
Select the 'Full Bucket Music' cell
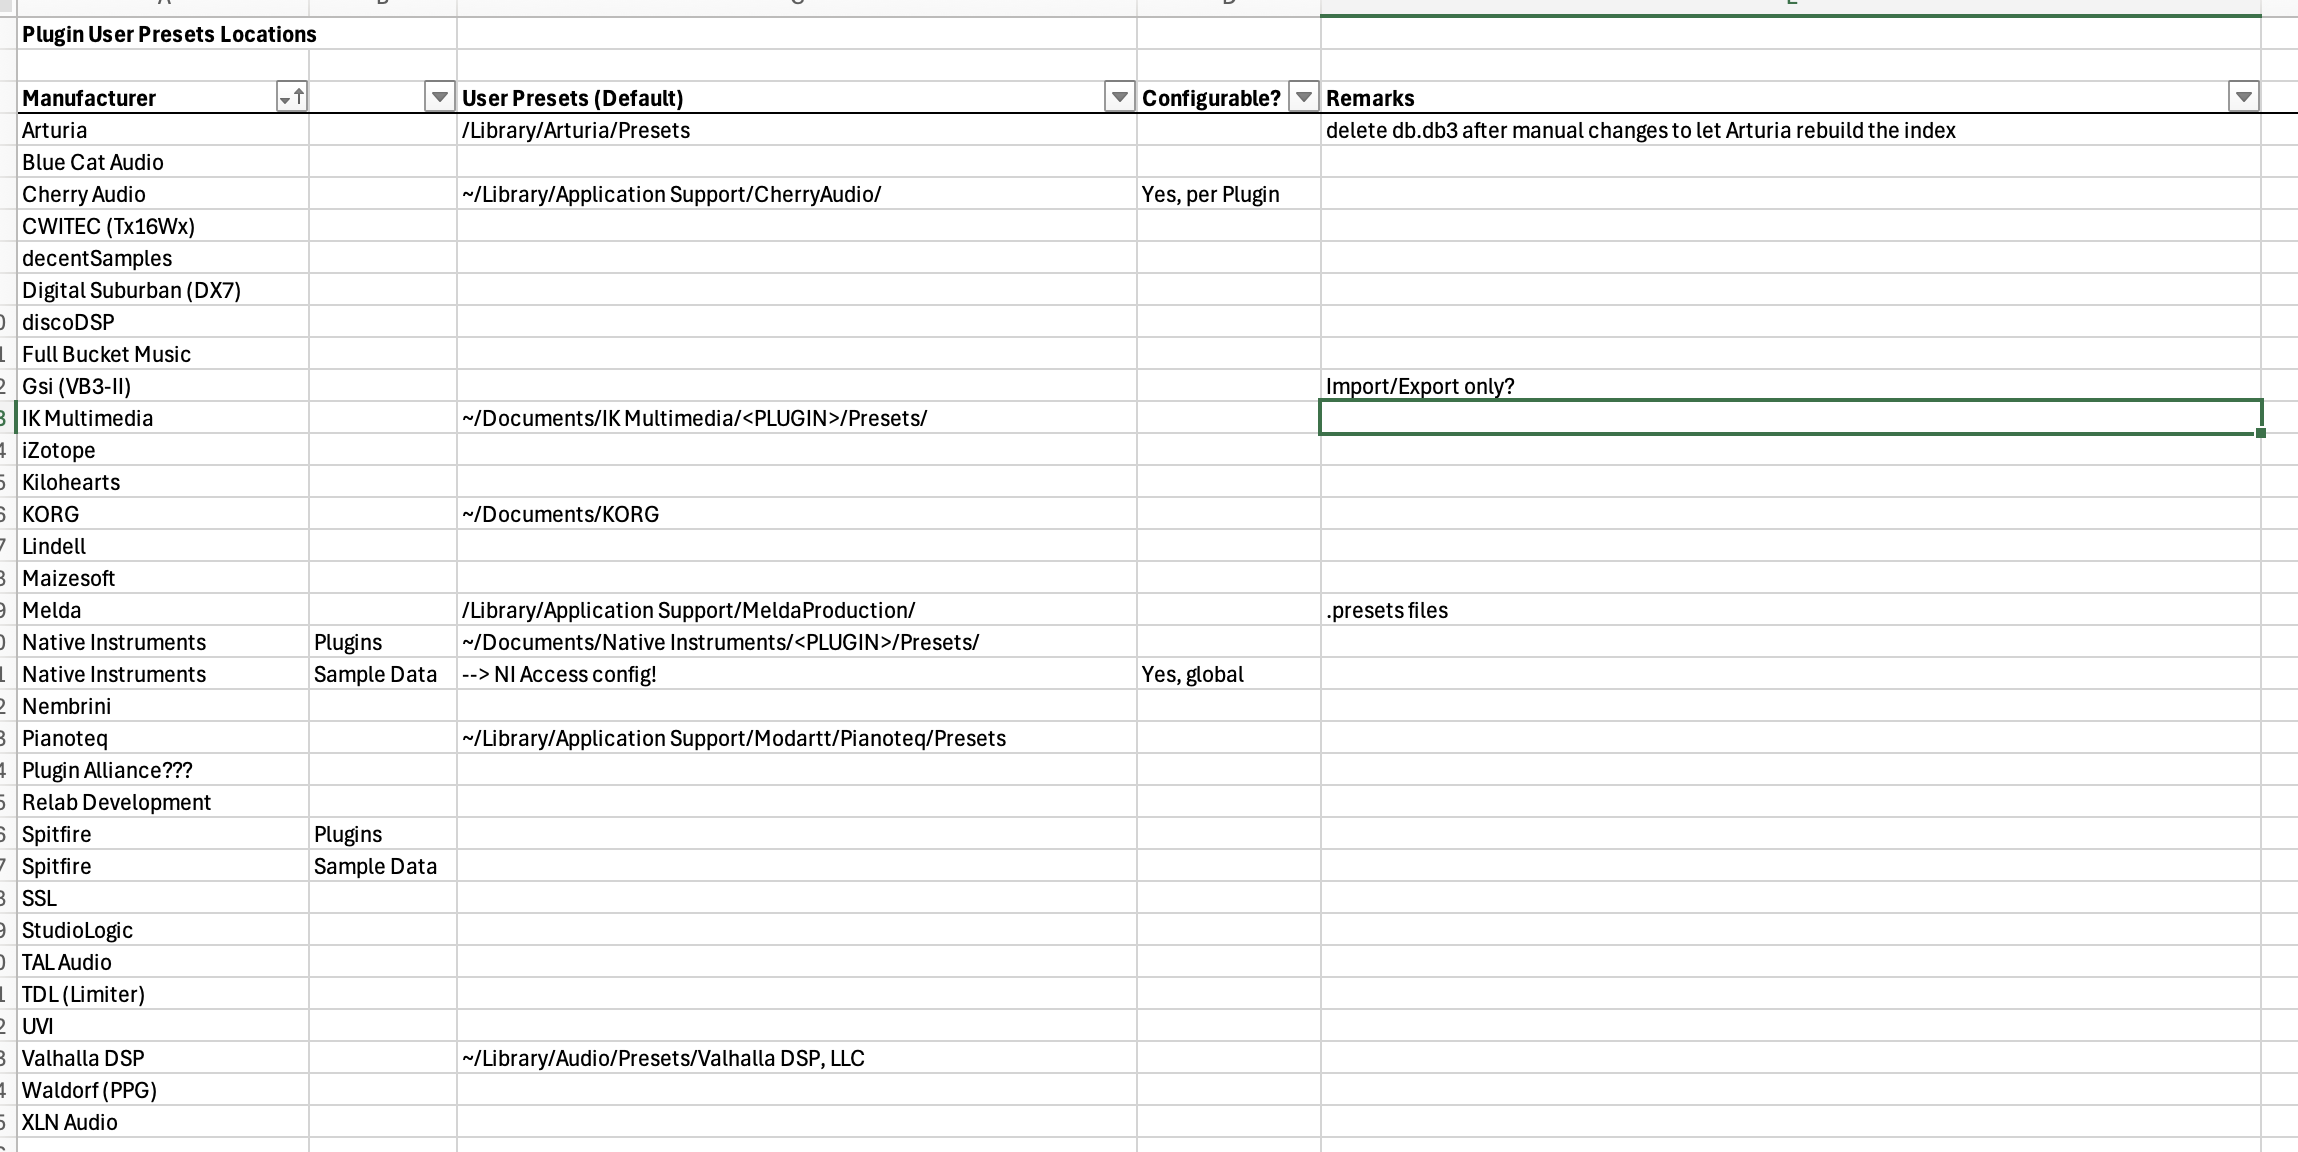click(x=163, y=354)
